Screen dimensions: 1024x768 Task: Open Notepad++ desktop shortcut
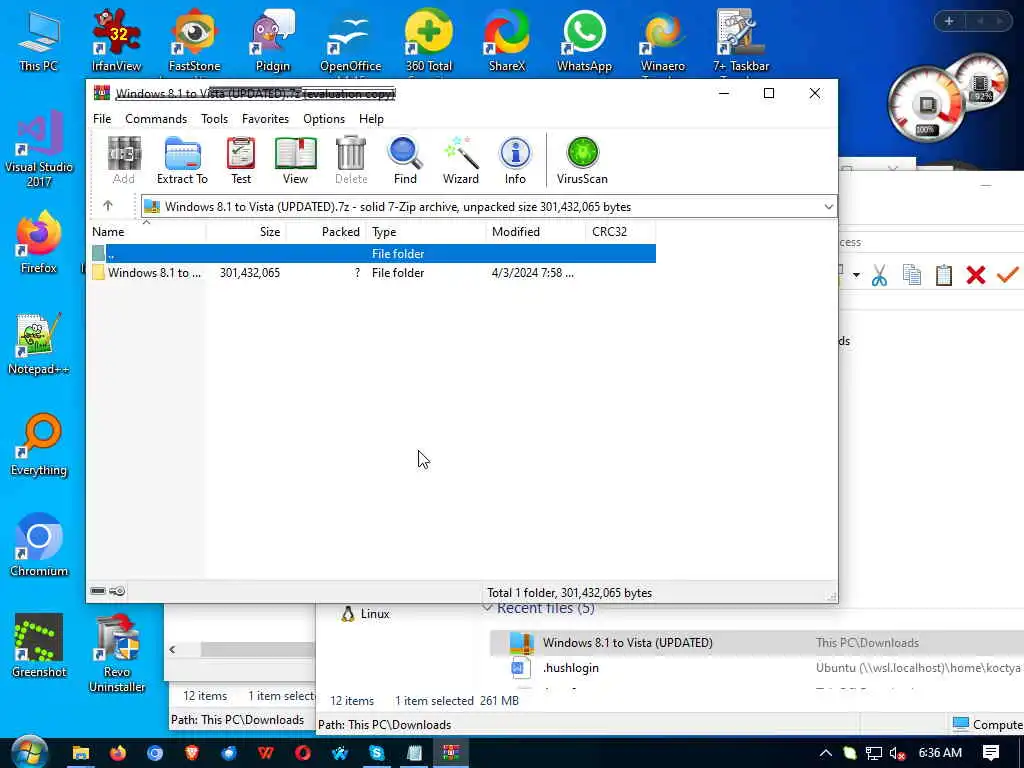pyautogui.click(x=39, y=344)
